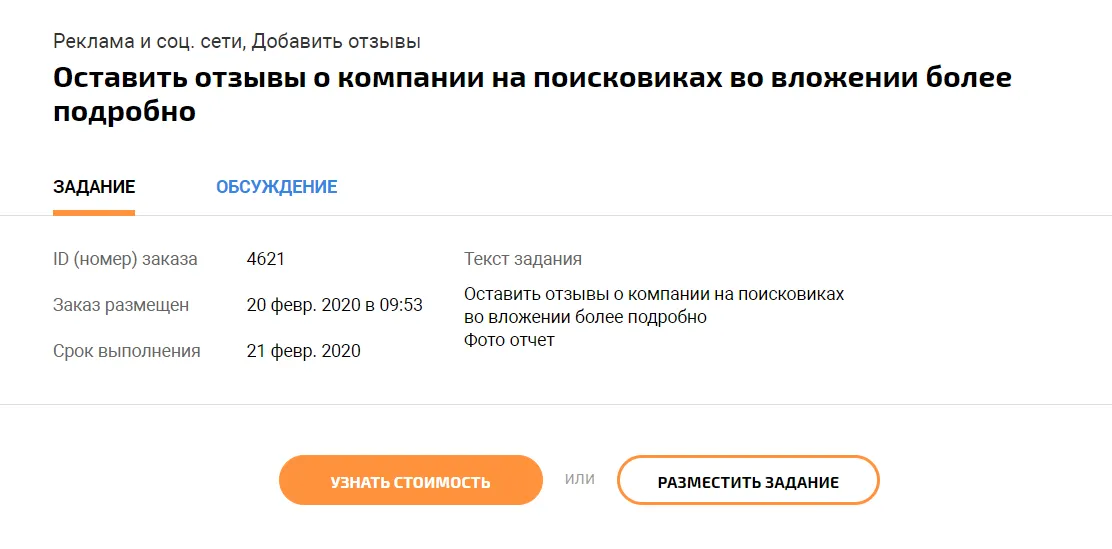Click the Срок выполнения label

pyautogui.click(x=127, y=351)
